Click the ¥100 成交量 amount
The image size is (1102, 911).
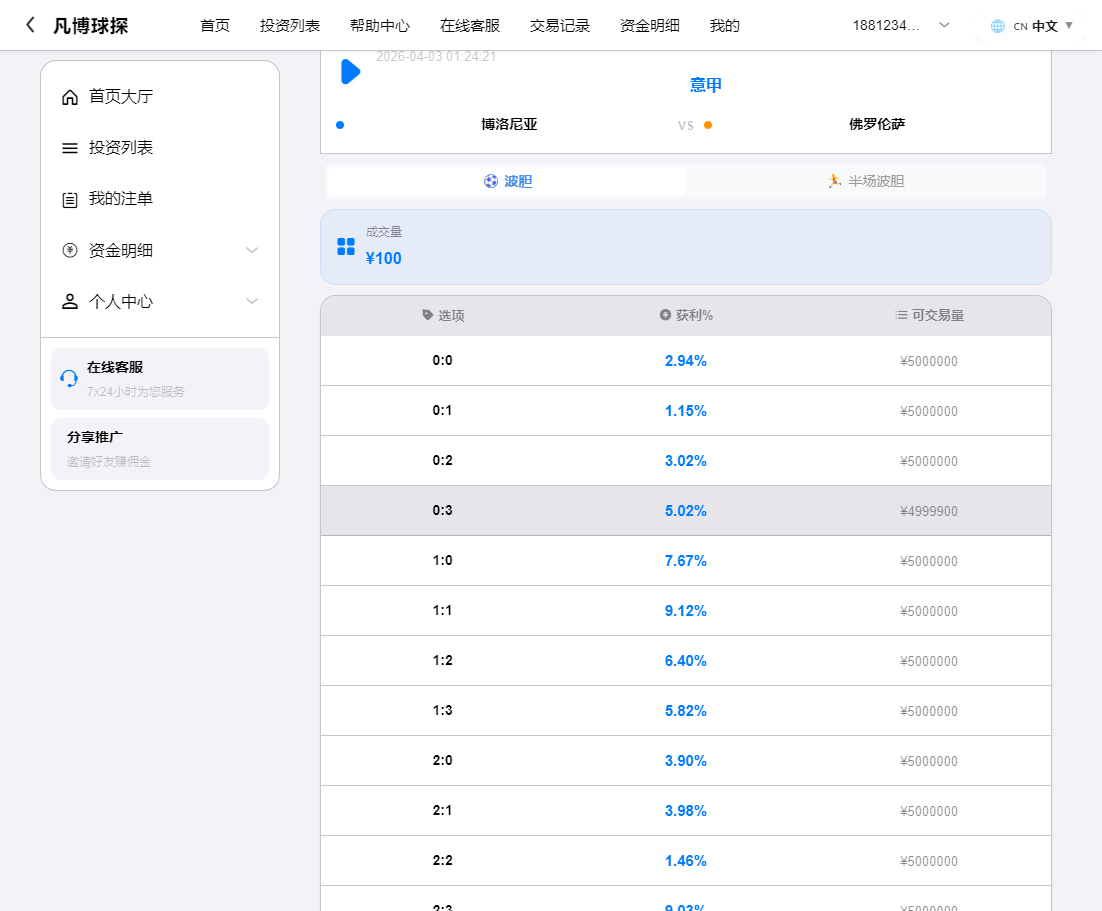pos(384,258)
